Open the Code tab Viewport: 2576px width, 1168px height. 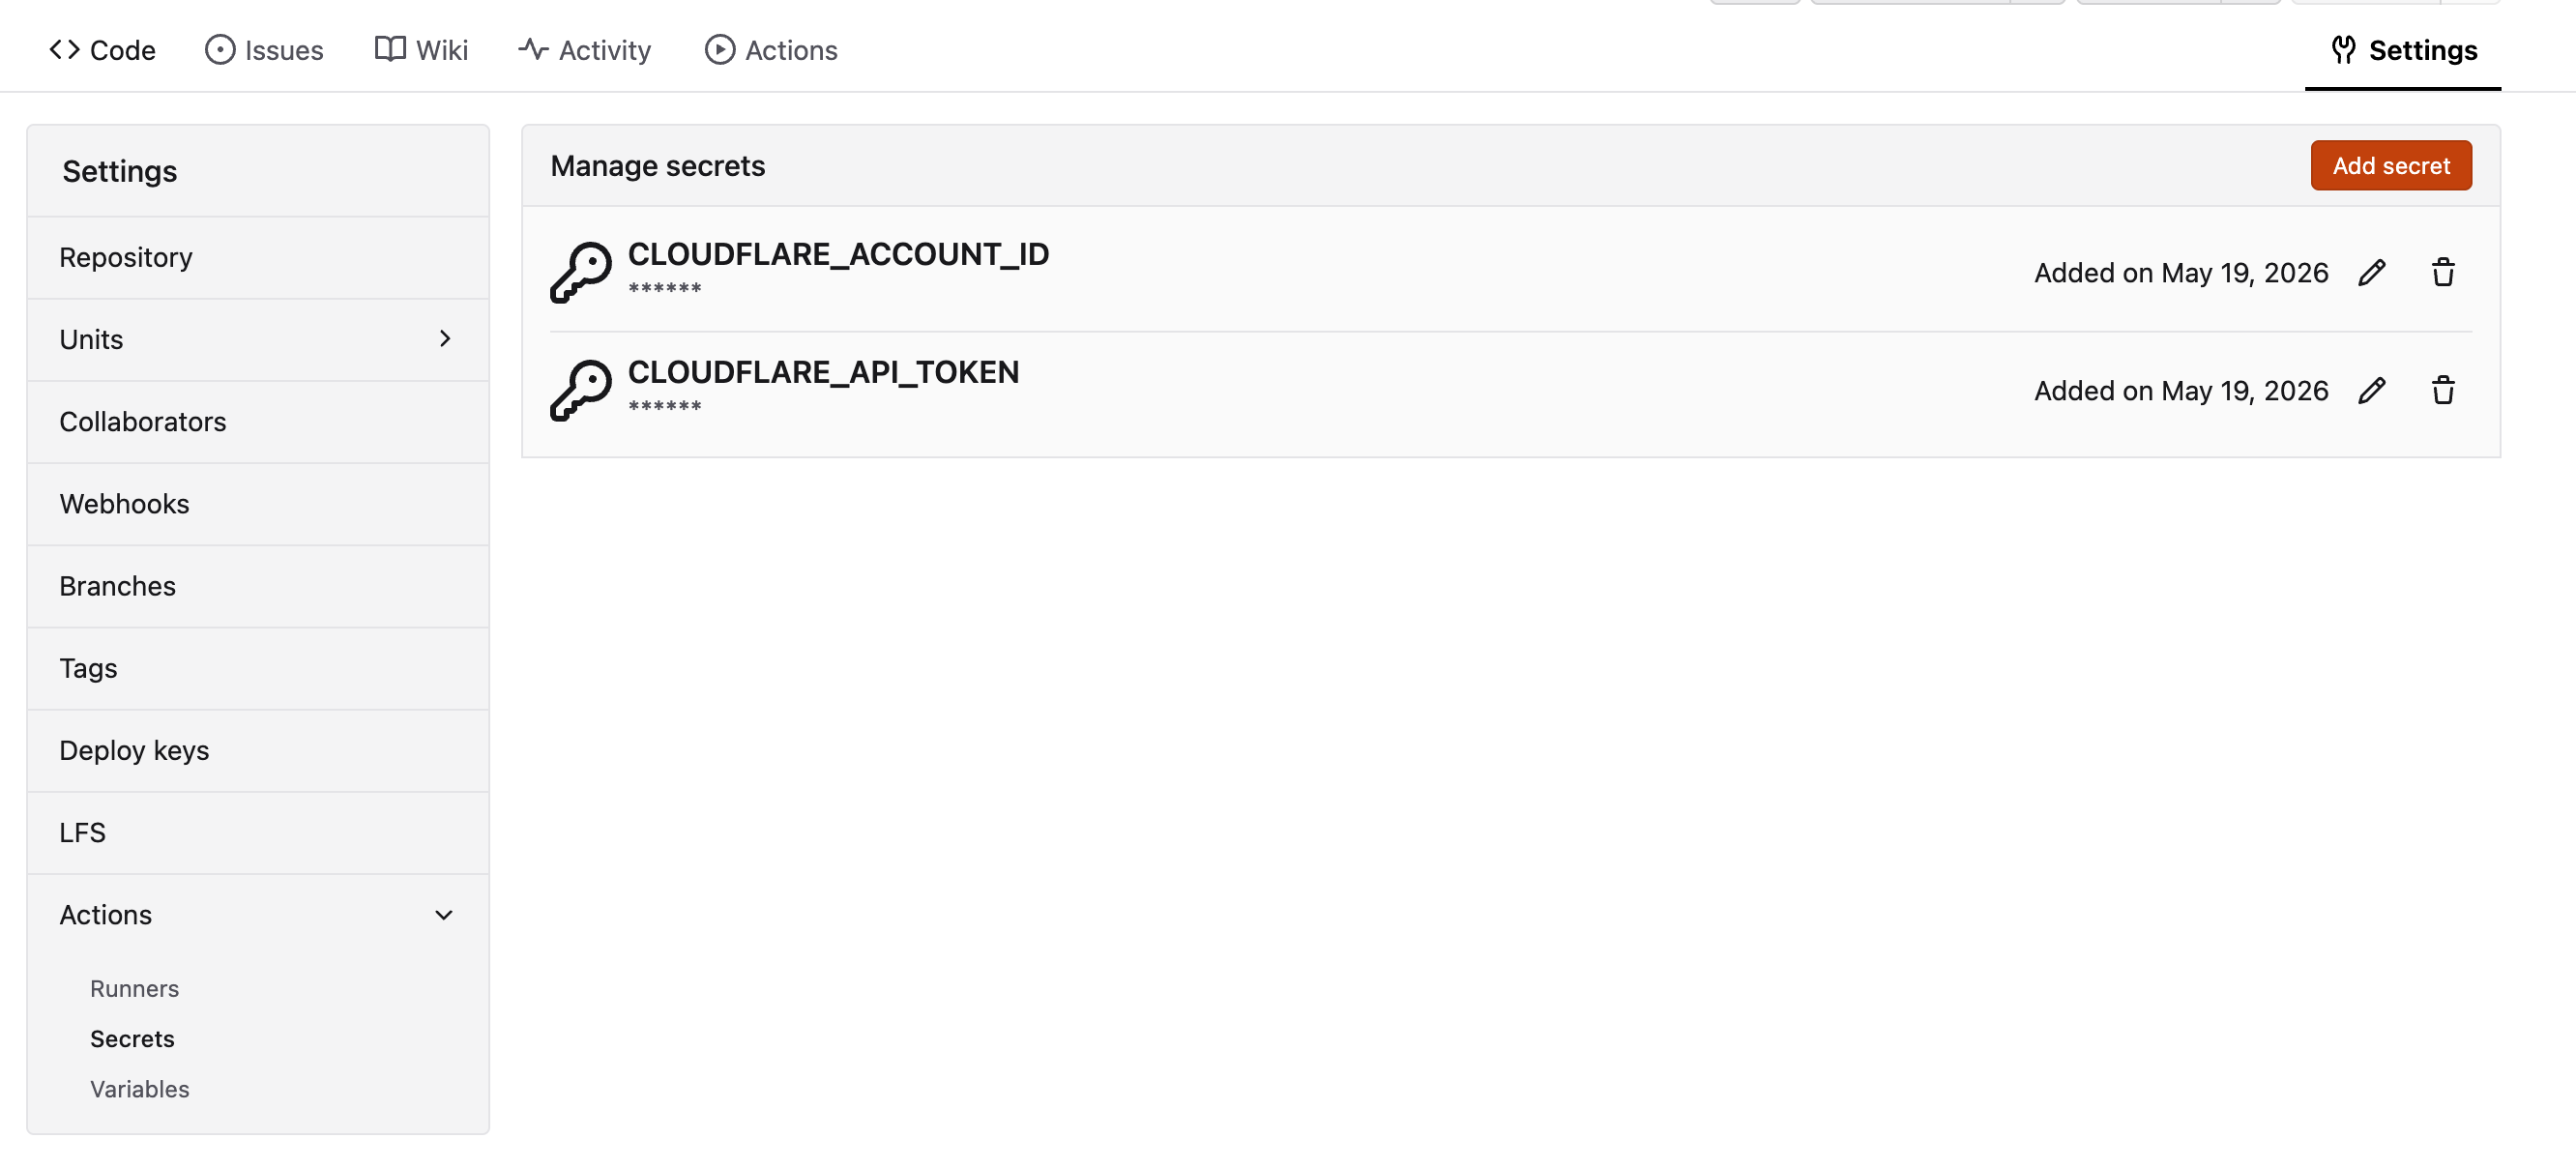click(102, 50)
